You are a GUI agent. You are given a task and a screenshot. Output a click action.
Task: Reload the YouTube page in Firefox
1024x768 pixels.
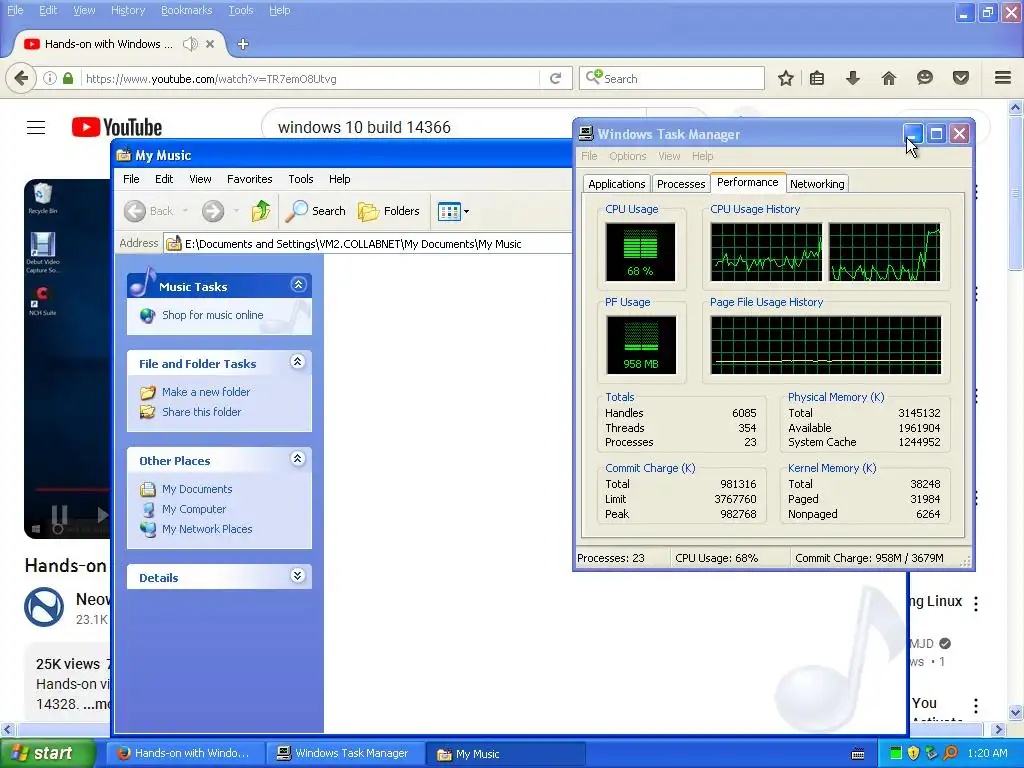(556, 78)
